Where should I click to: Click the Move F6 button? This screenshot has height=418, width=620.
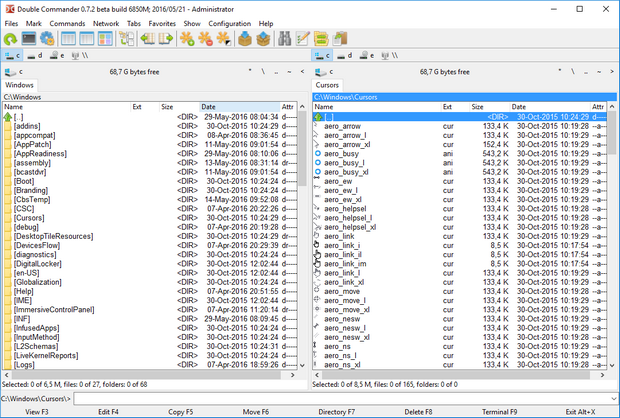point(256,412)
